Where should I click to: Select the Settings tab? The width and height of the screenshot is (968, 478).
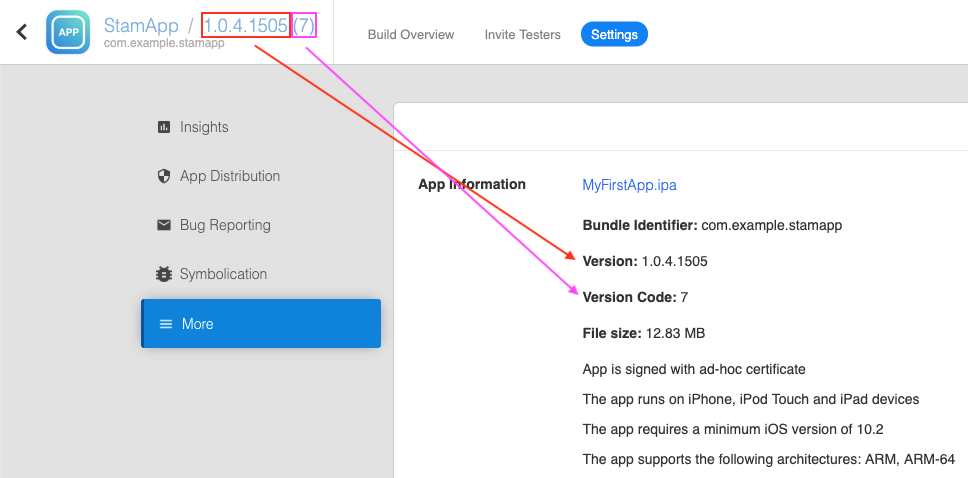[614, 34]
